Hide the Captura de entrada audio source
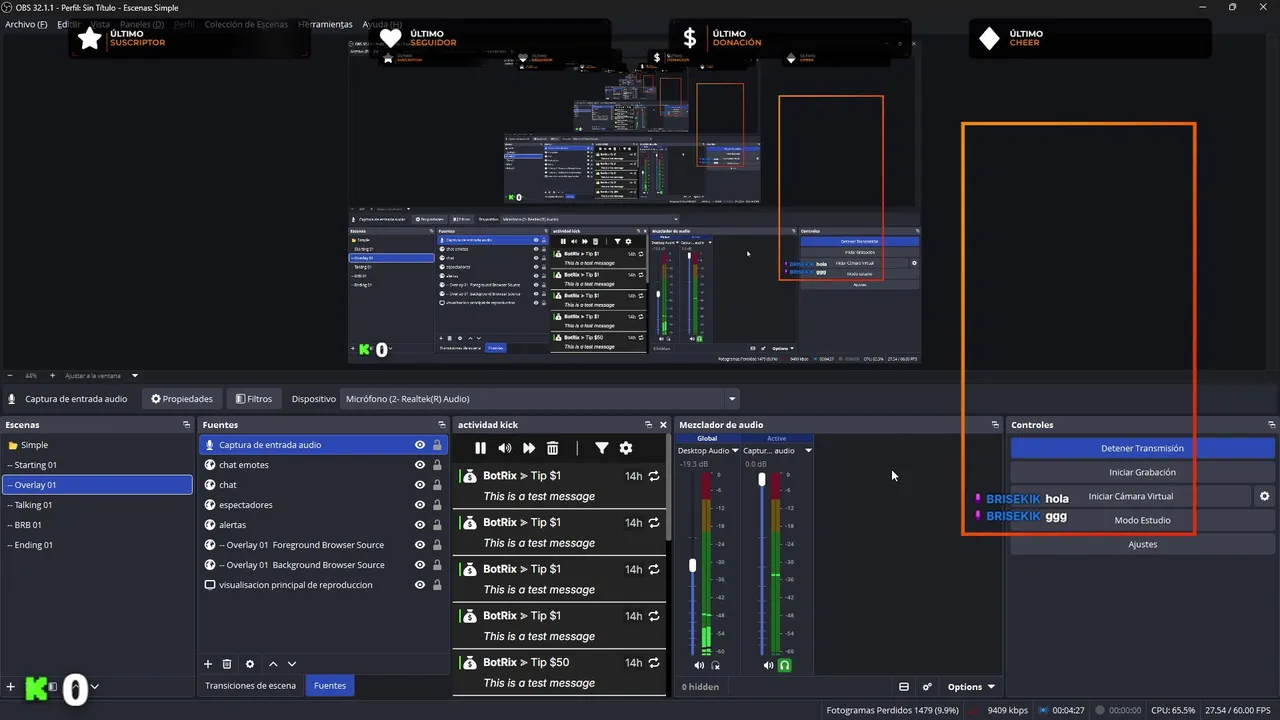Screen dimensions: 1280x720 point(420,445)
